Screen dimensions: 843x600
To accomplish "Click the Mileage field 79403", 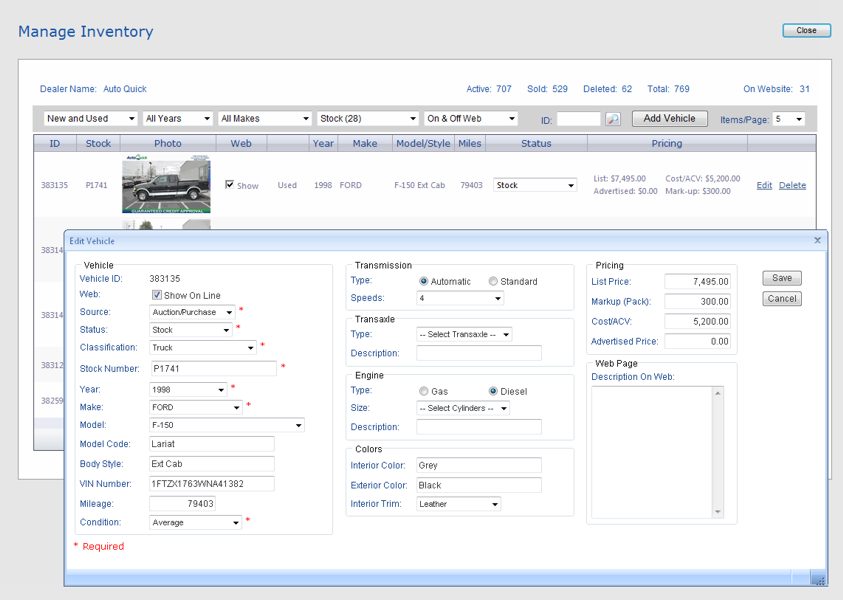I will click(182, 503).
